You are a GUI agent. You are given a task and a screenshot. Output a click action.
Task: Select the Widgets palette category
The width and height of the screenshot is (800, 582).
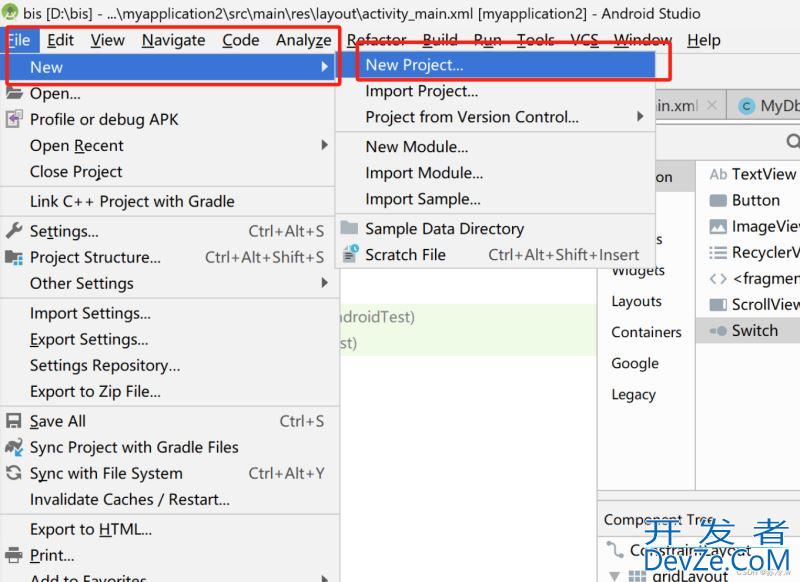tap(638, 270)
